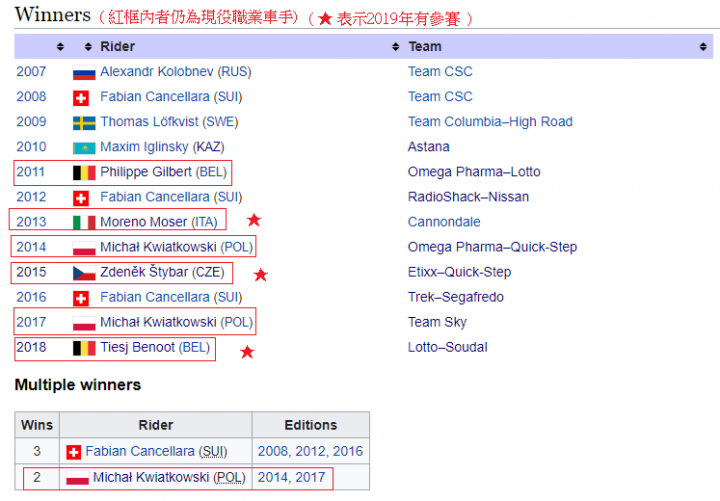Screen dimensions: 720x501
Task: Open the 2011 edition link
Action: (x=31, y=172)
